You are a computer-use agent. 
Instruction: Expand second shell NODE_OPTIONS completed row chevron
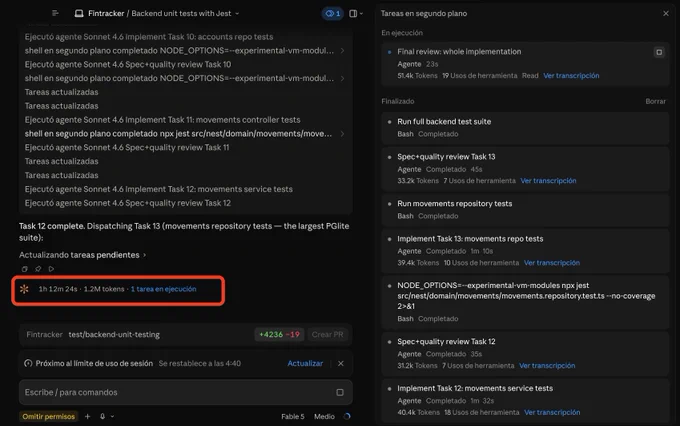pos(342,79)
